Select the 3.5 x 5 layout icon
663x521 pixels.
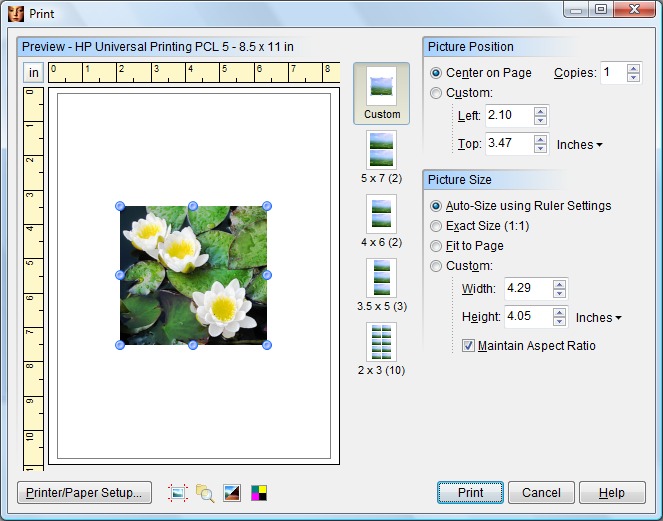[381, 278]
